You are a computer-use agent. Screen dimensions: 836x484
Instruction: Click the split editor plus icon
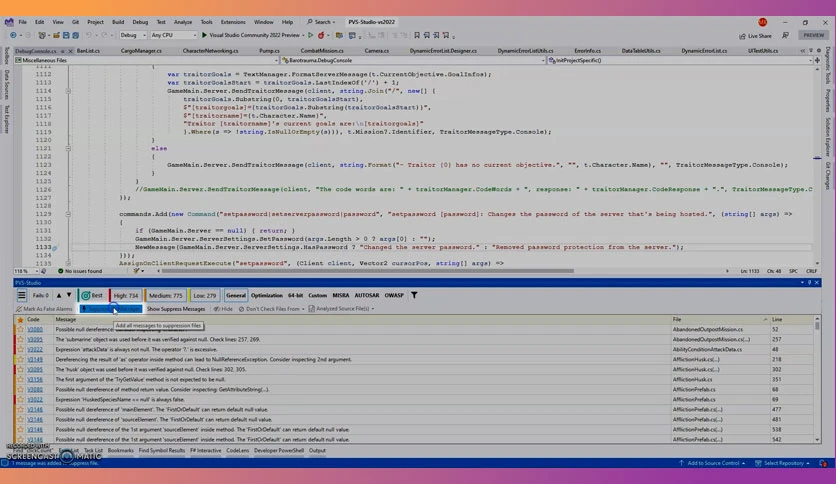(x=817, y=60)
